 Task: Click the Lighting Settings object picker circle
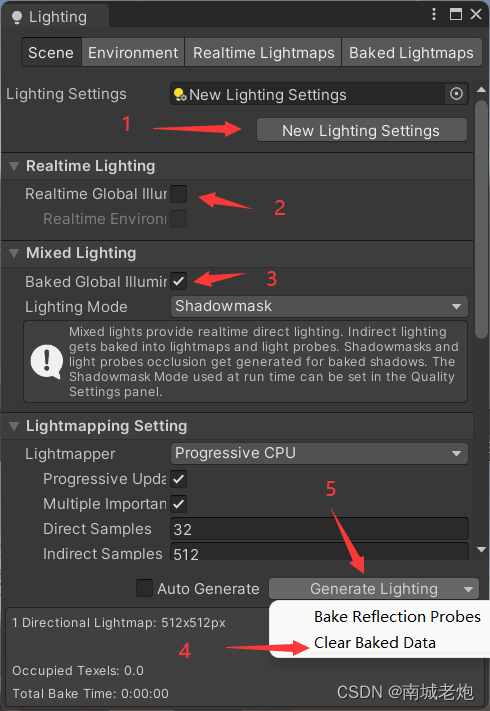click(456, 94)
